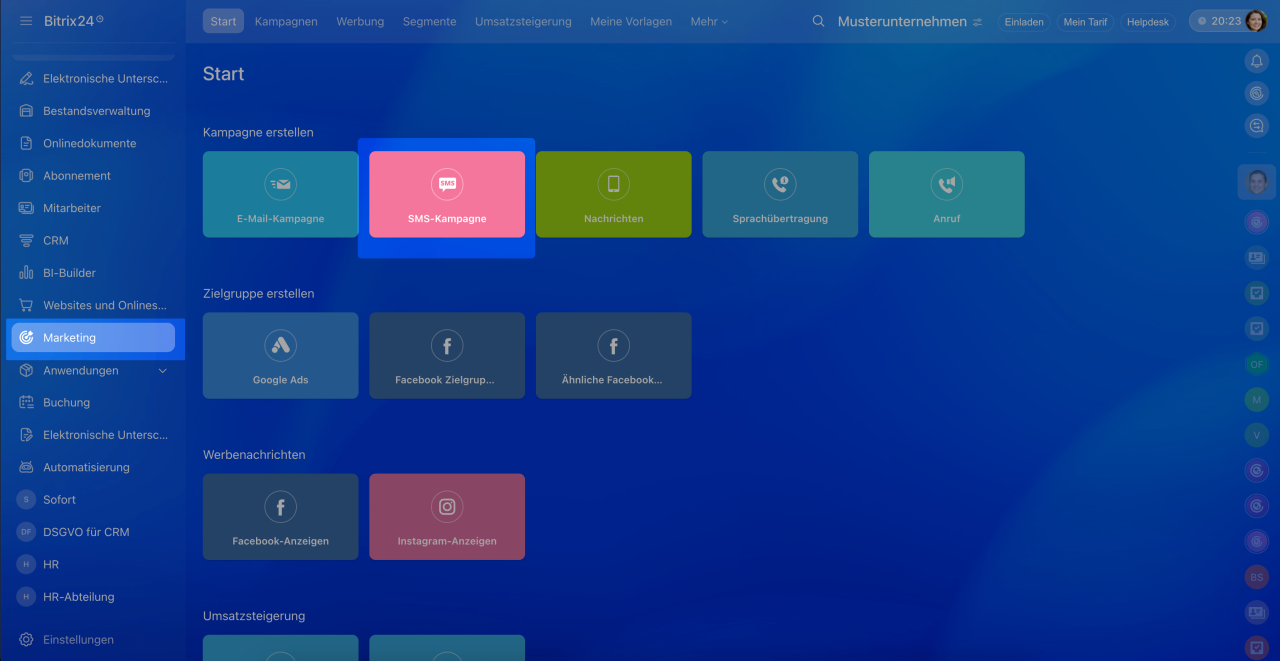Viewport: 1280px width, 661px height.
Task: Open the M contact in right panel
Action: tap(1257, 400)
